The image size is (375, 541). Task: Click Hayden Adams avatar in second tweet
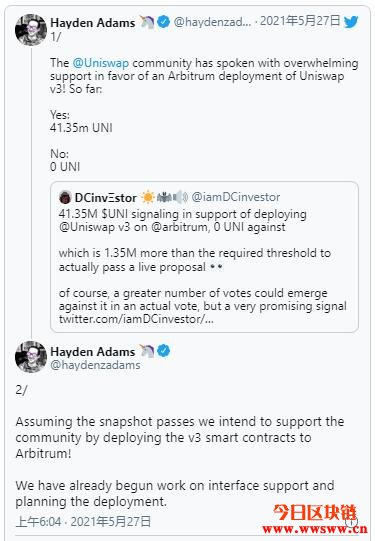(31, 357)
